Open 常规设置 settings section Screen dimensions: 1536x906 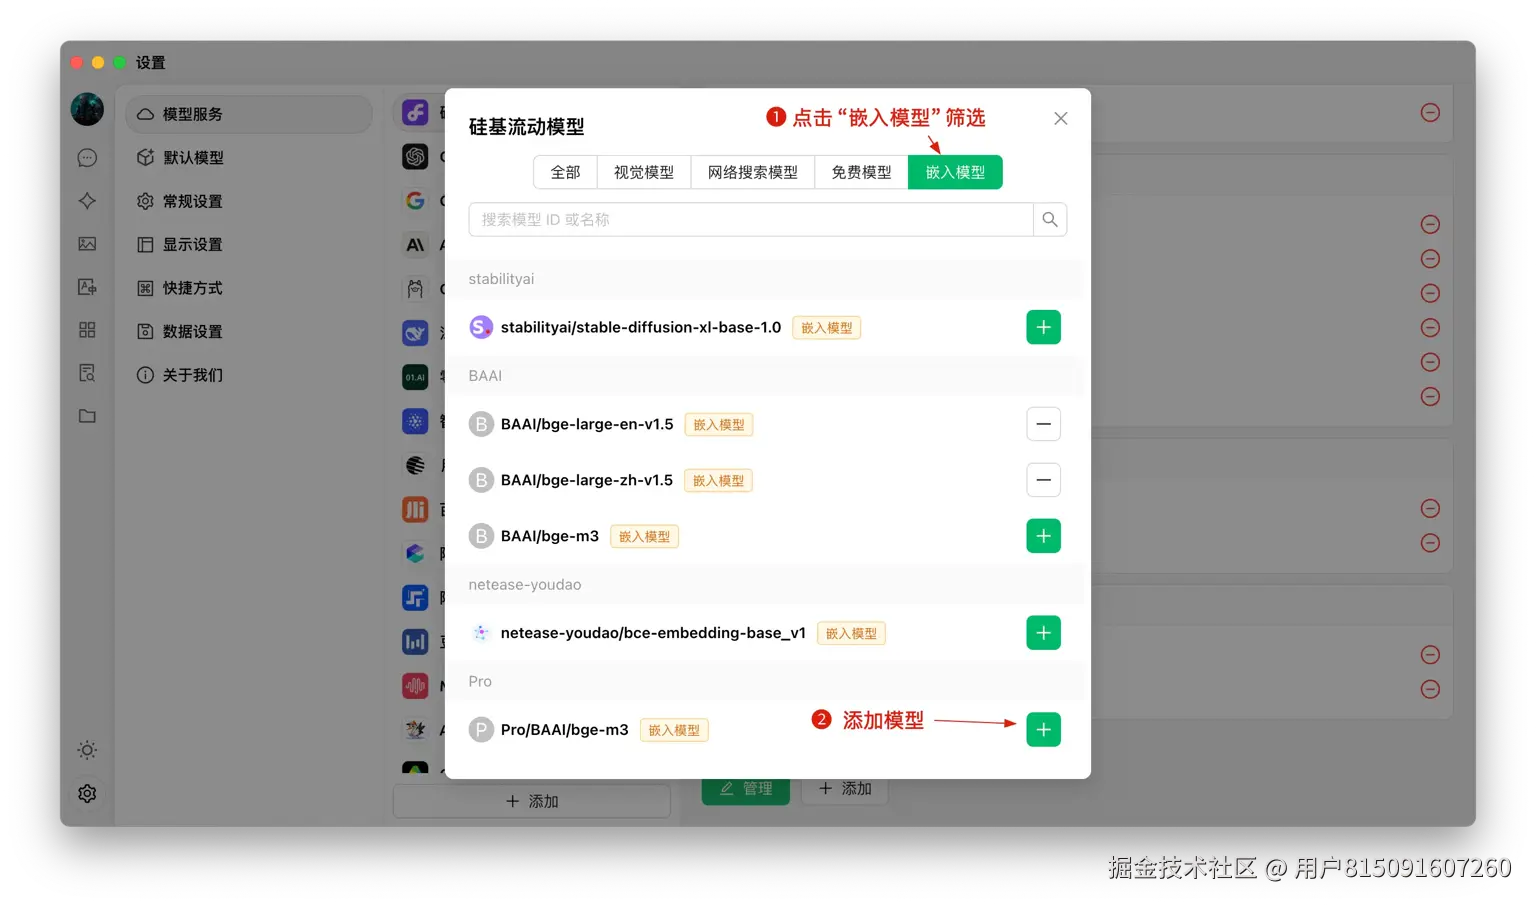(249, 201)
